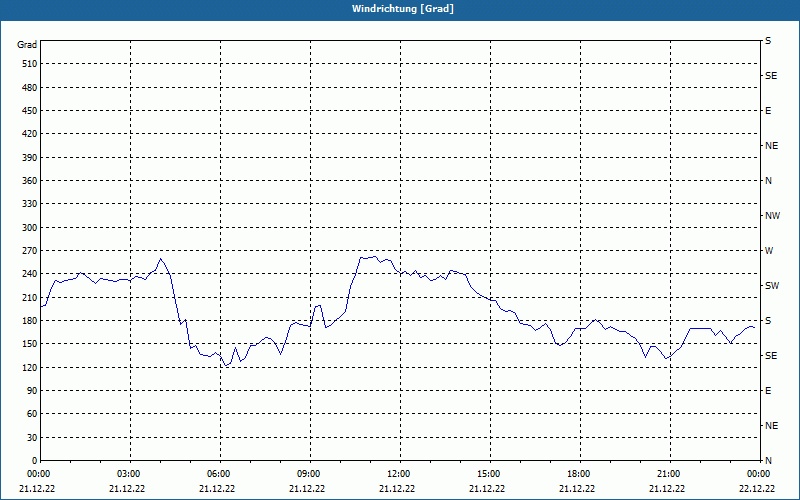
Task: Click the SW compass direction label
Action: pos(772,286)
